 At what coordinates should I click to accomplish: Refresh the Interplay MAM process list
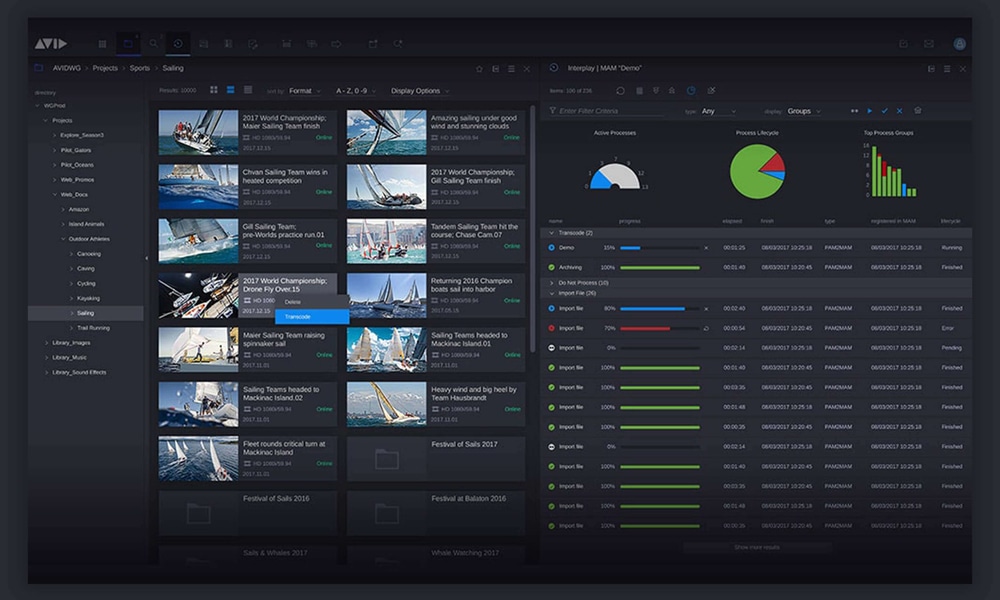click(x=620, y=91)
